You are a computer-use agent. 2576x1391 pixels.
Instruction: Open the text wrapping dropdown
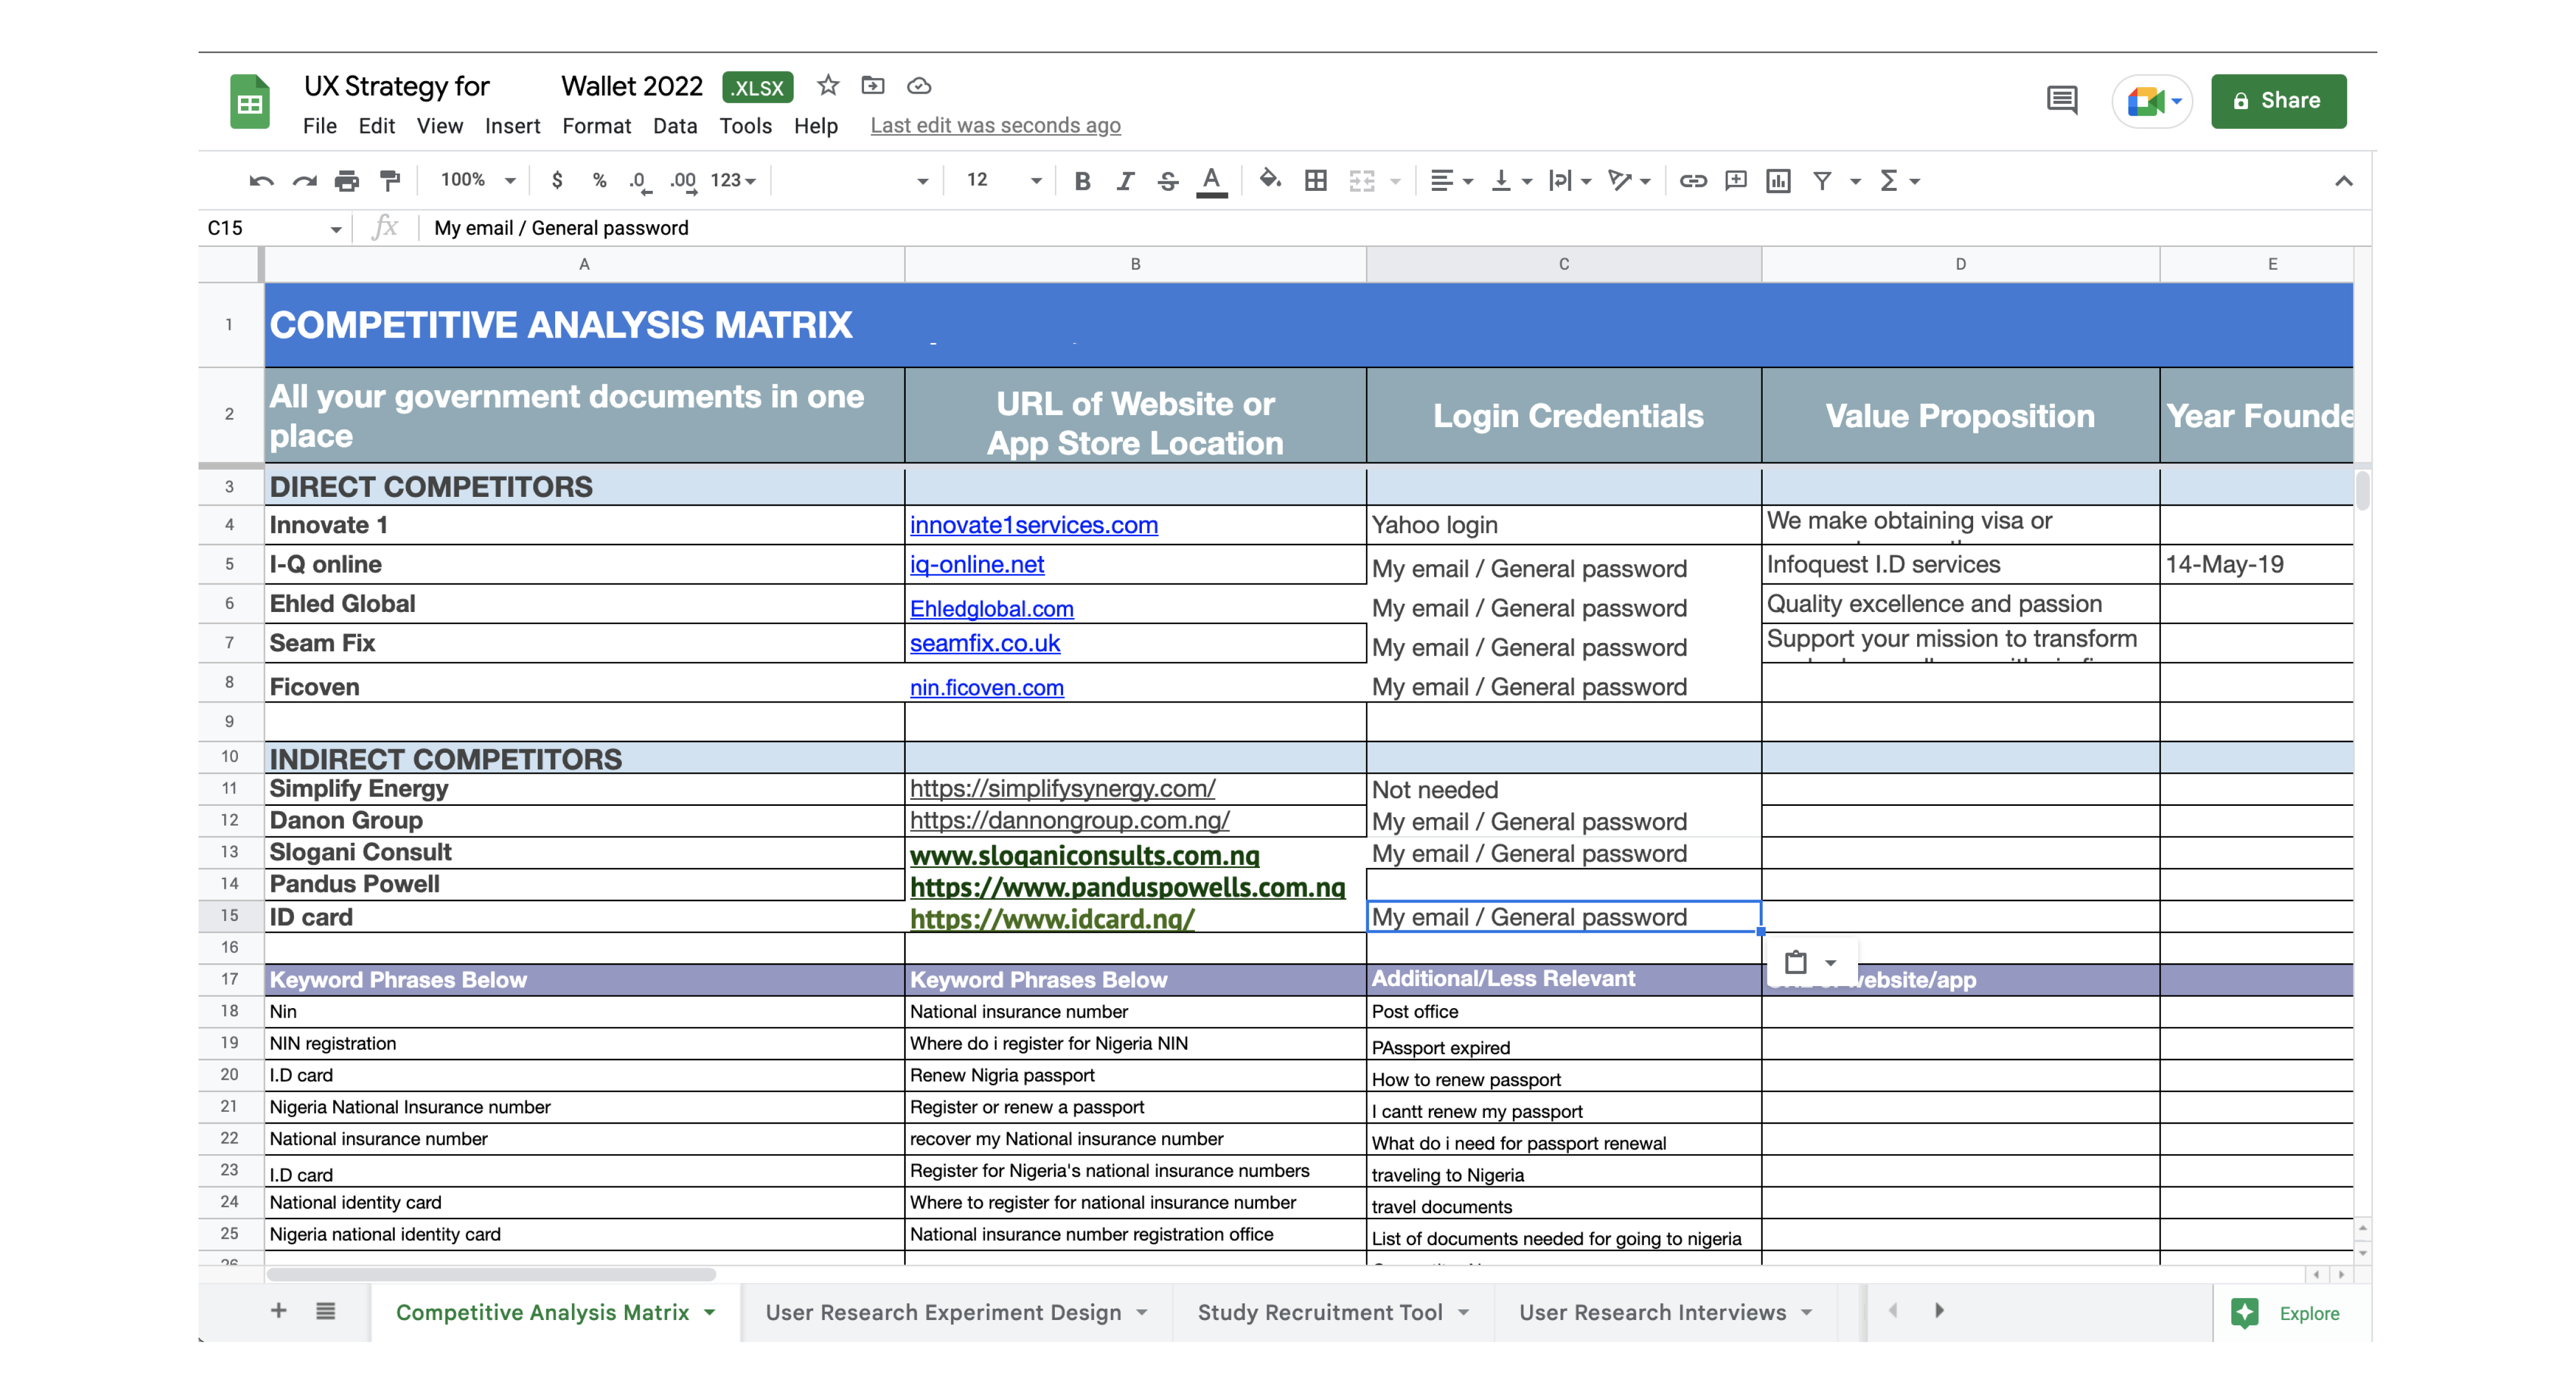[x=1570, y=181]
